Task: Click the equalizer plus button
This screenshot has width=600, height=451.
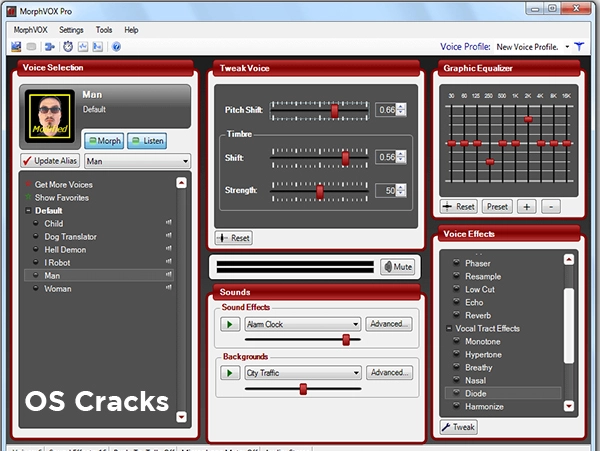Action: pos(527,207)
